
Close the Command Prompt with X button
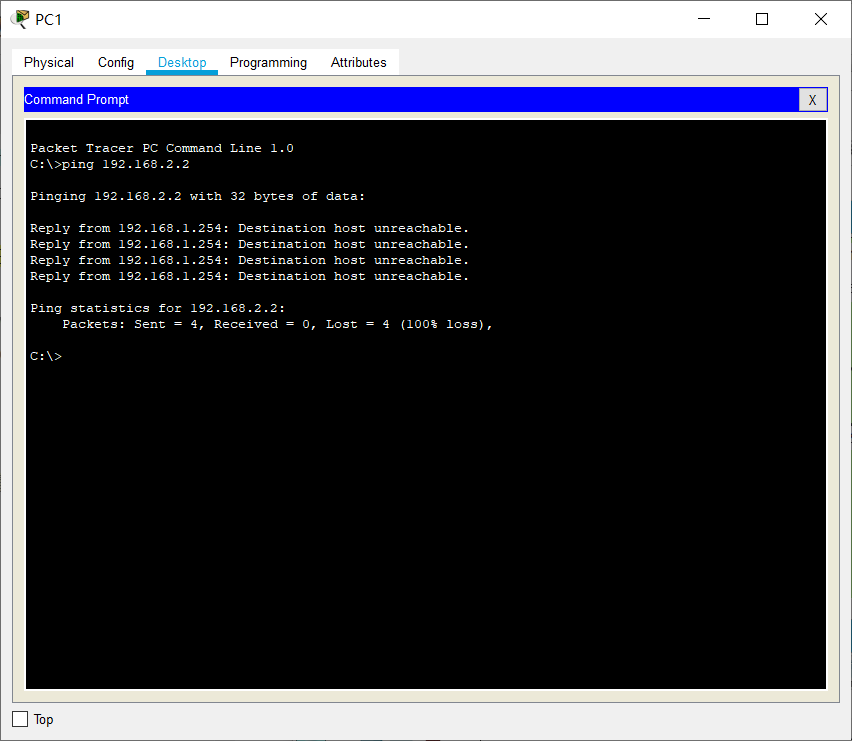[812, 100]
